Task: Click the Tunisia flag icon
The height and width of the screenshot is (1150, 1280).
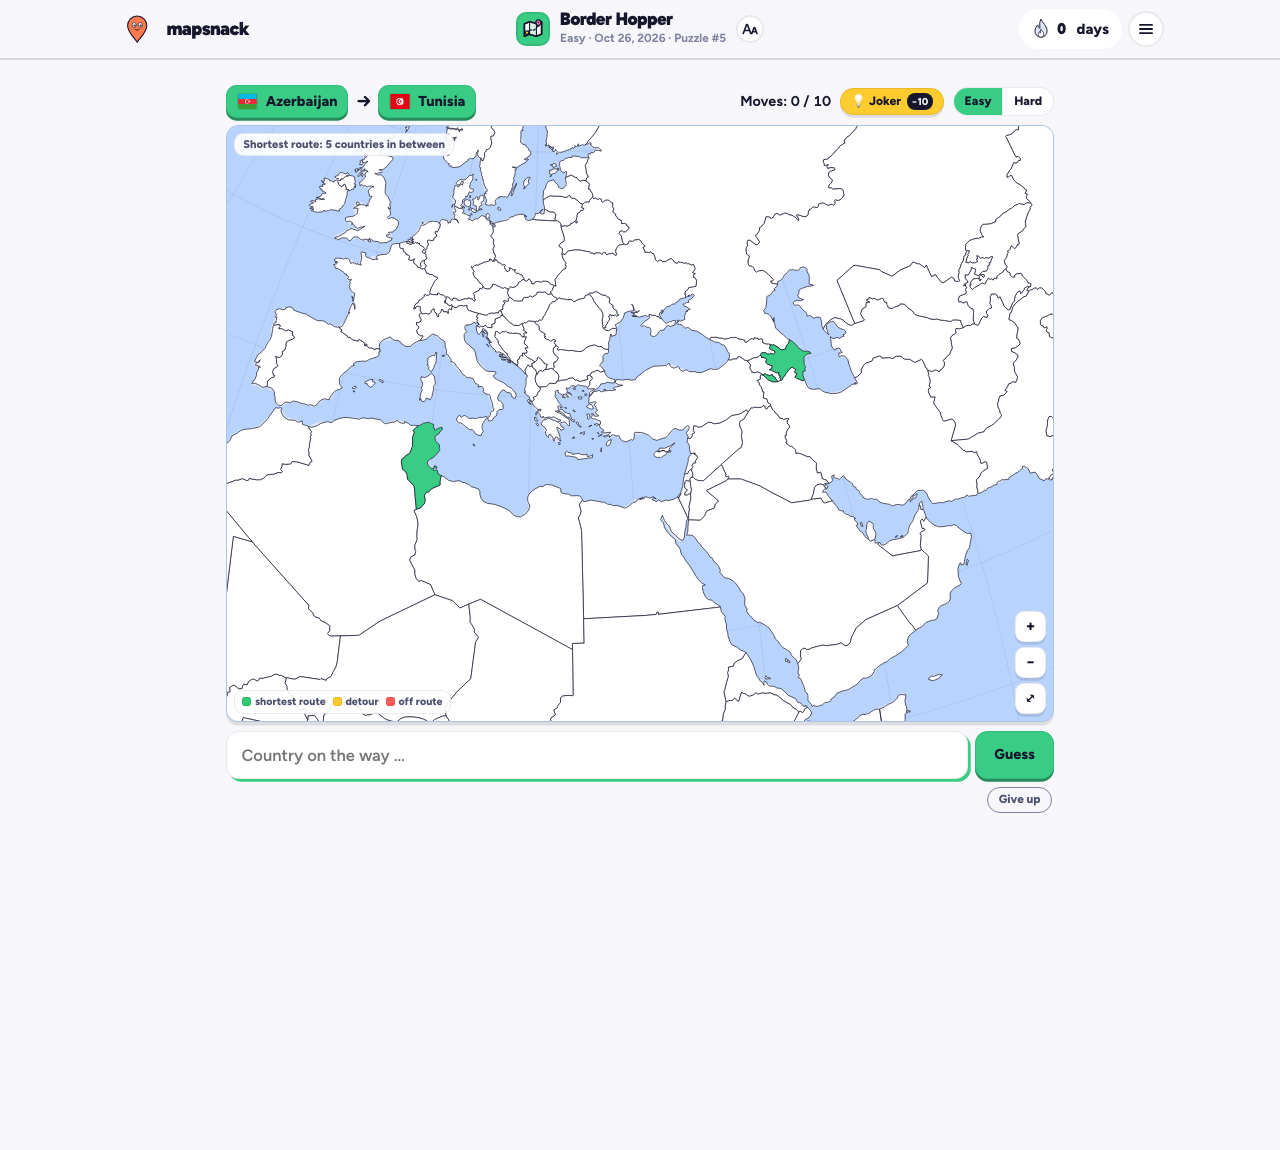Action: [400, 101]
